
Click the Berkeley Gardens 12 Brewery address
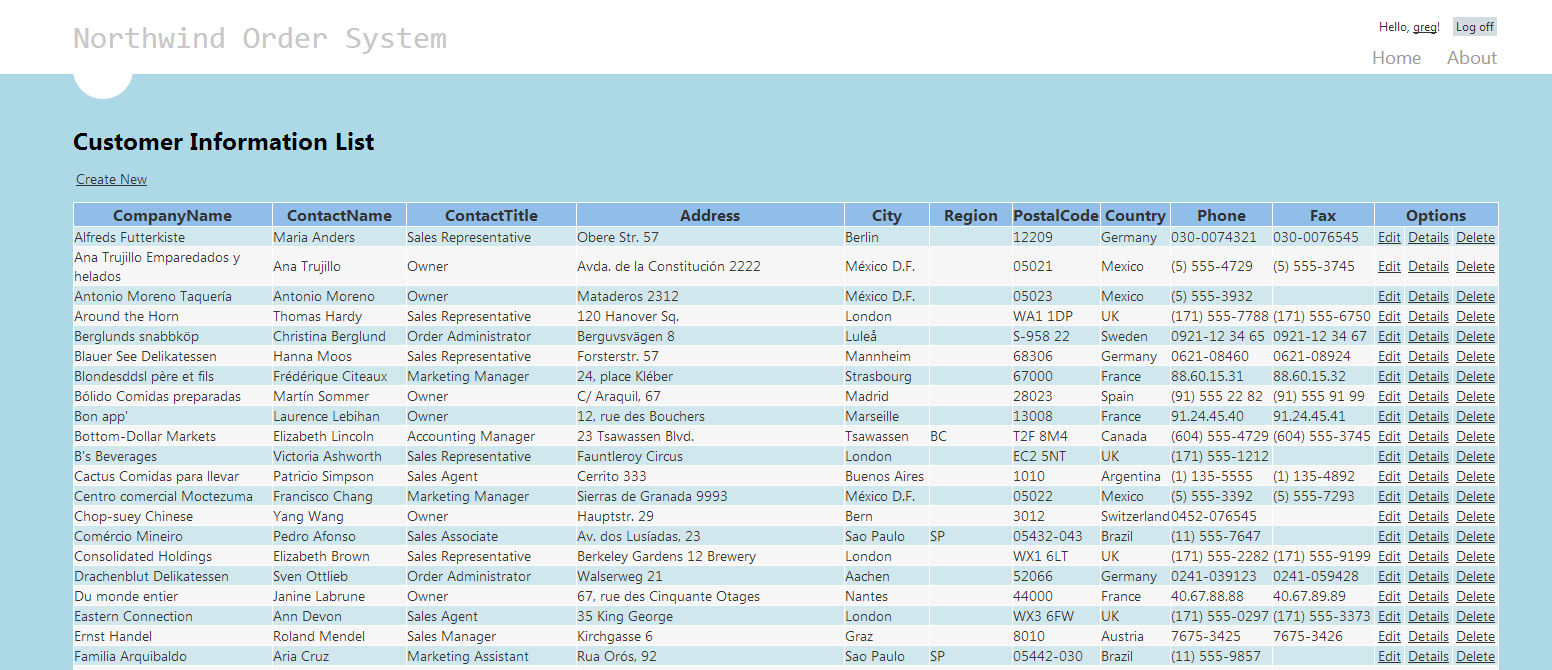pos(710,556)
